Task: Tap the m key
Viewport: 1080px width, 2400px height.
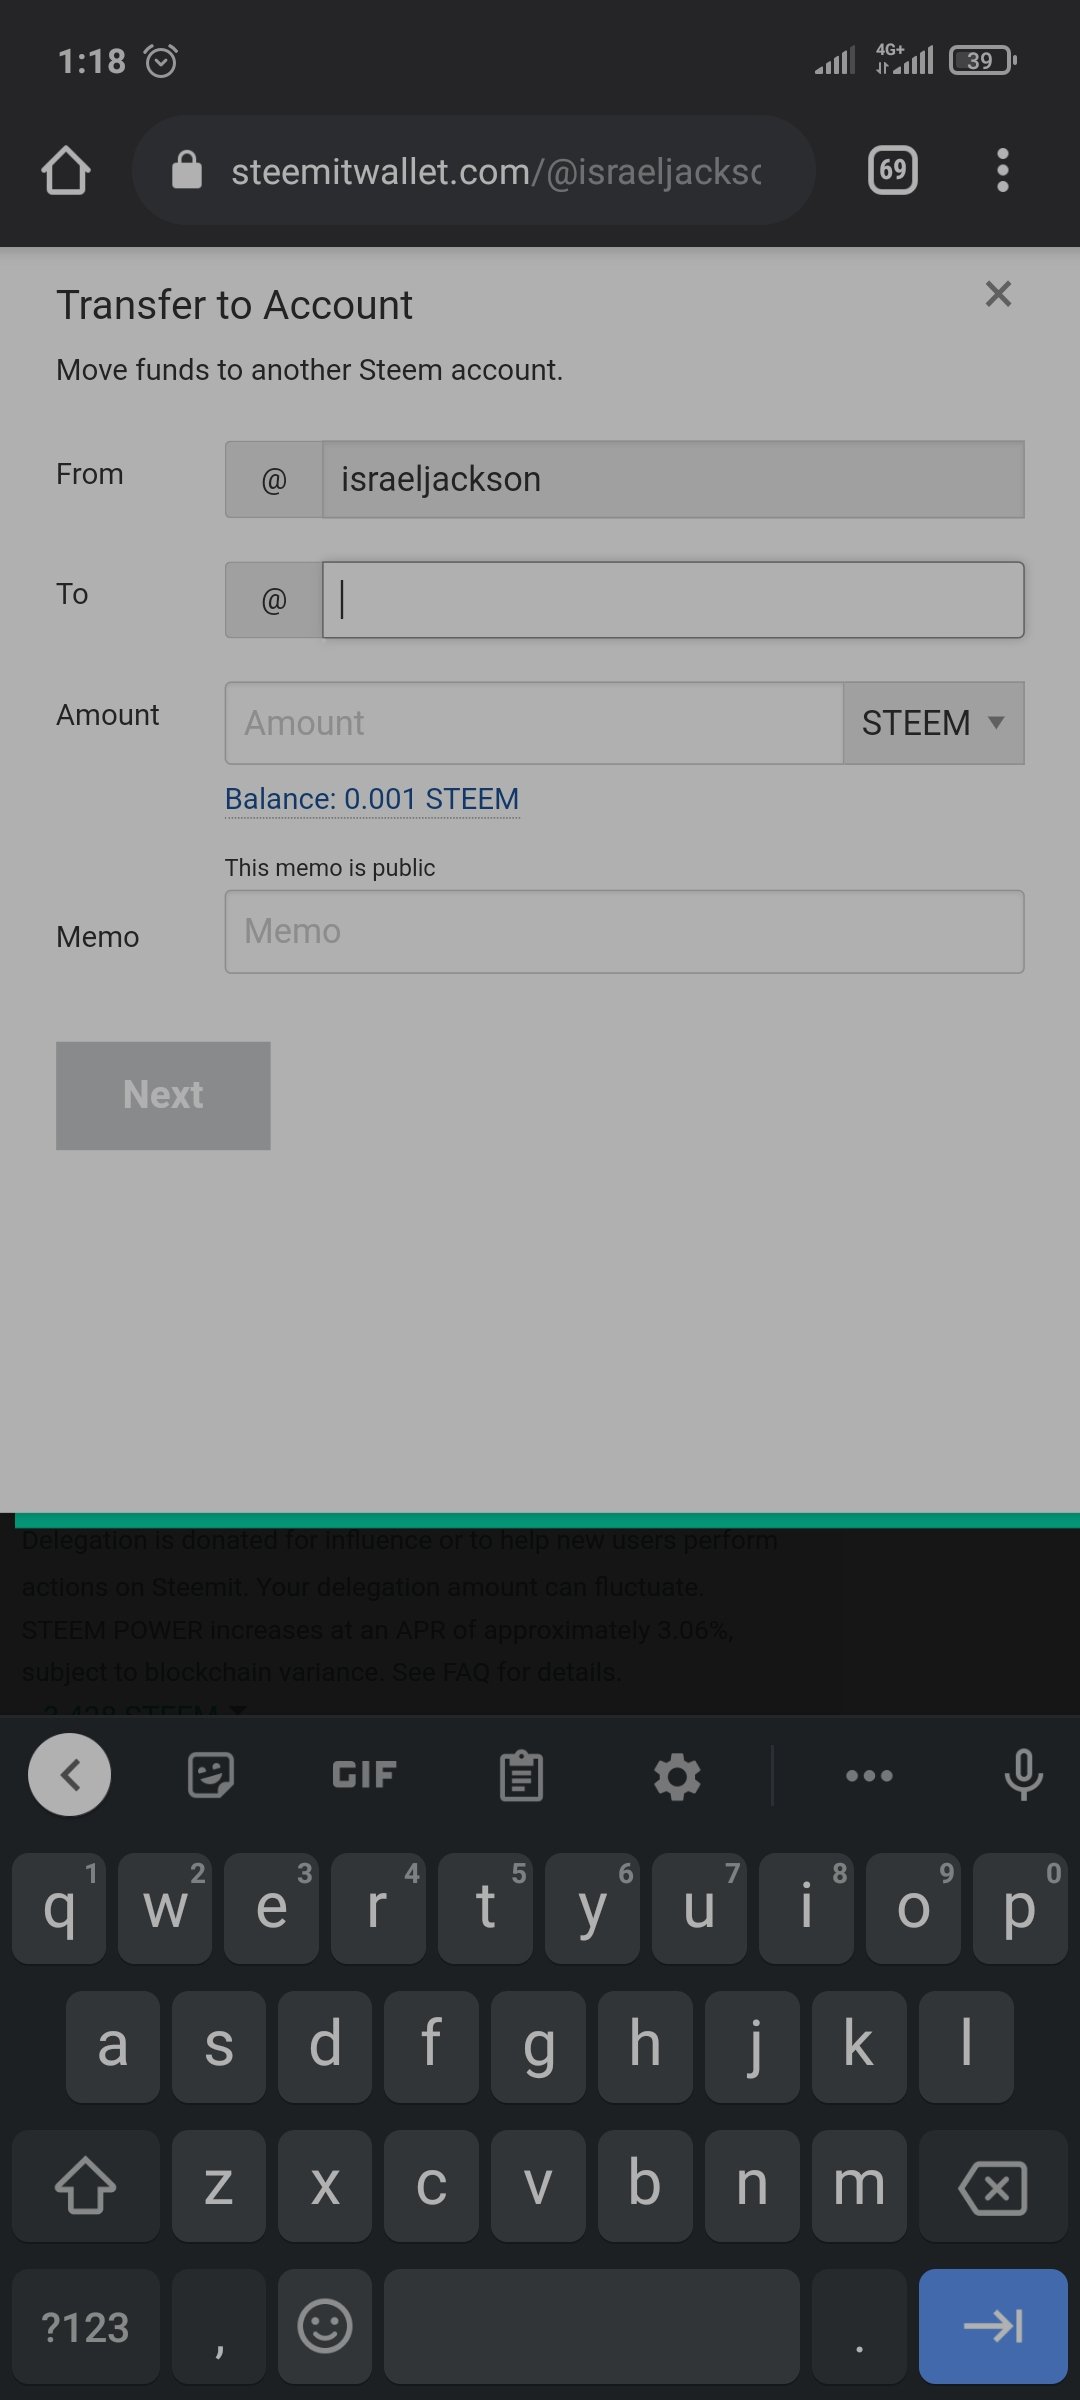Action: tap(859, 2185)
